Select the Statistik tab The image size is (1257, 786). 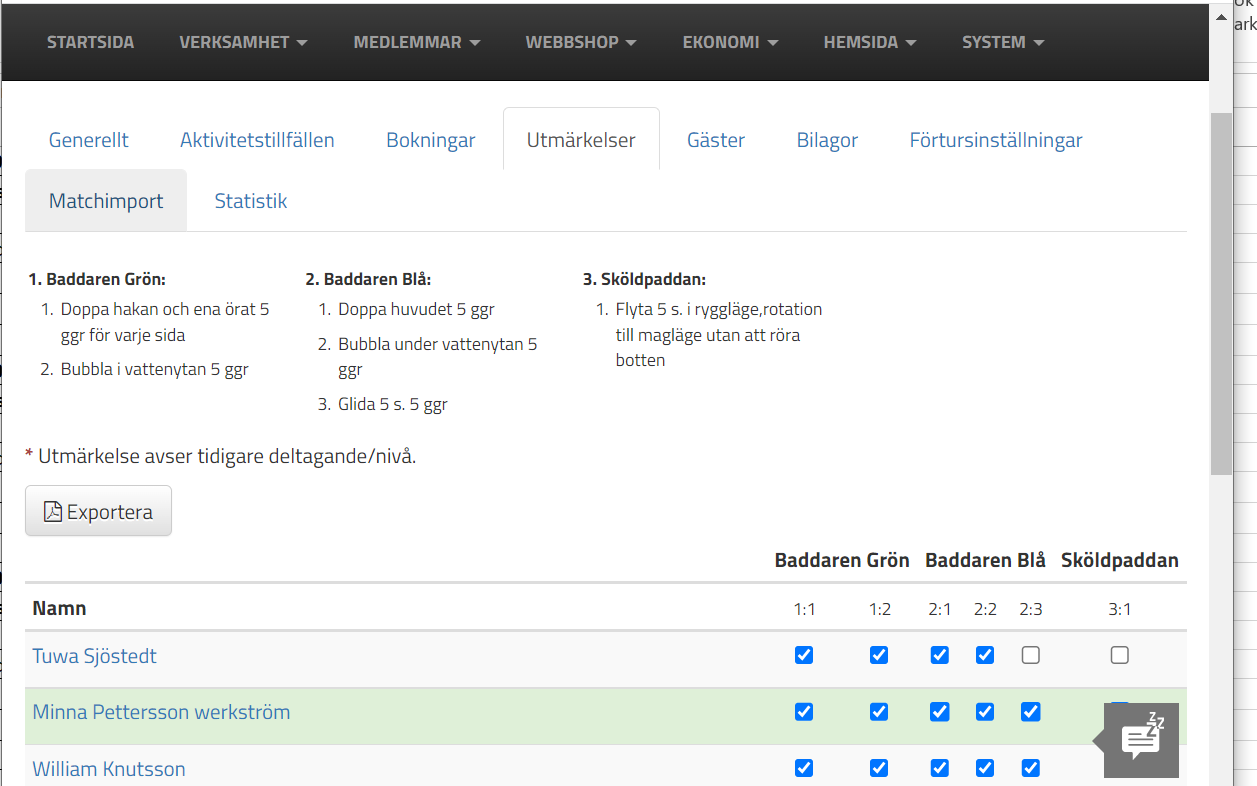[x=251, y=201]
